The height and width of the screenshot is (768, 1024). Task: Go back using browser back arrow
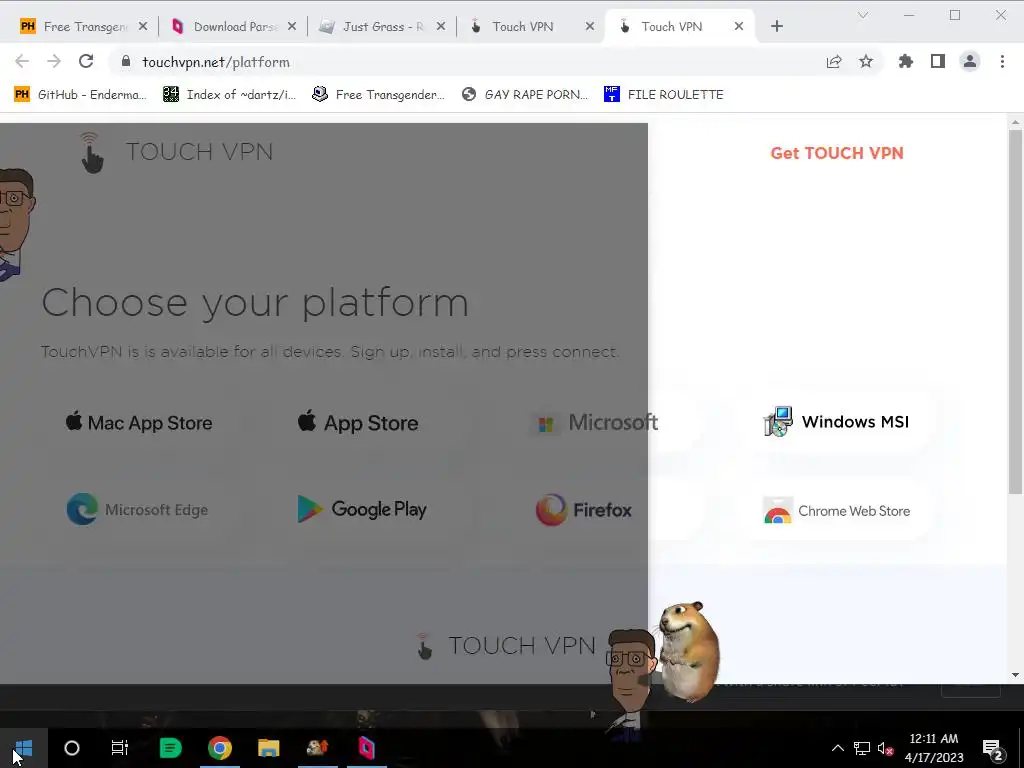click(22, 61)
